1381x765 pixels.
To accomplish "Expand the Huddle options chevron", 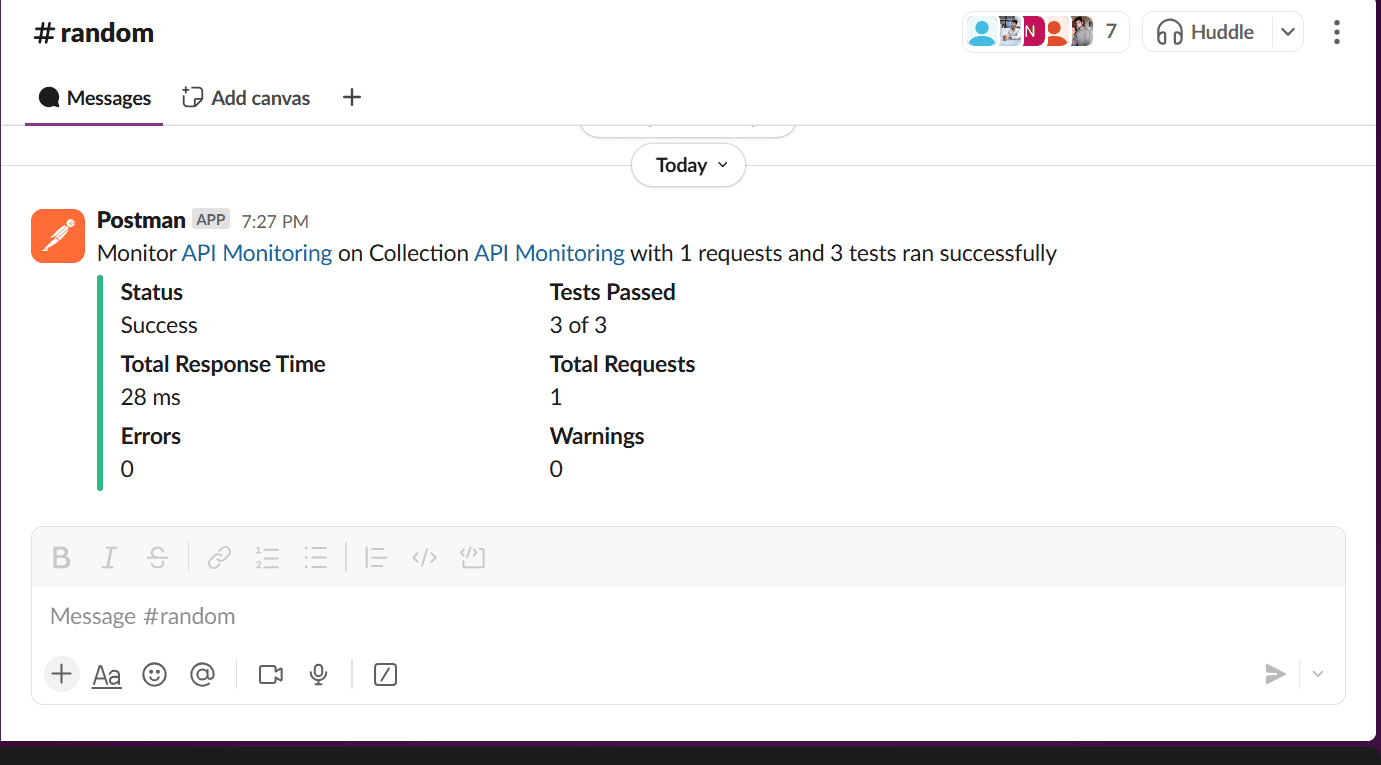I will [1289, 31].
